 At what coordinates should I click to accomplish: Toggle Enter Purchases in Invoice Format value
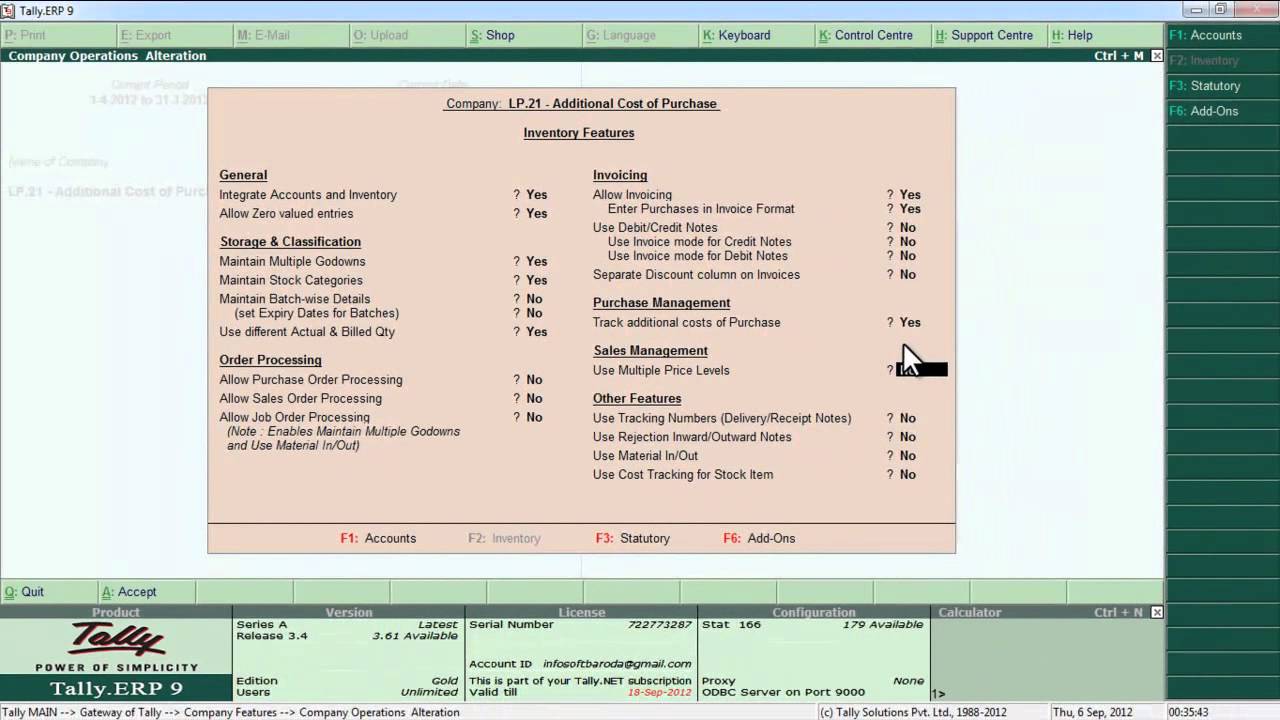coord(910,209)
